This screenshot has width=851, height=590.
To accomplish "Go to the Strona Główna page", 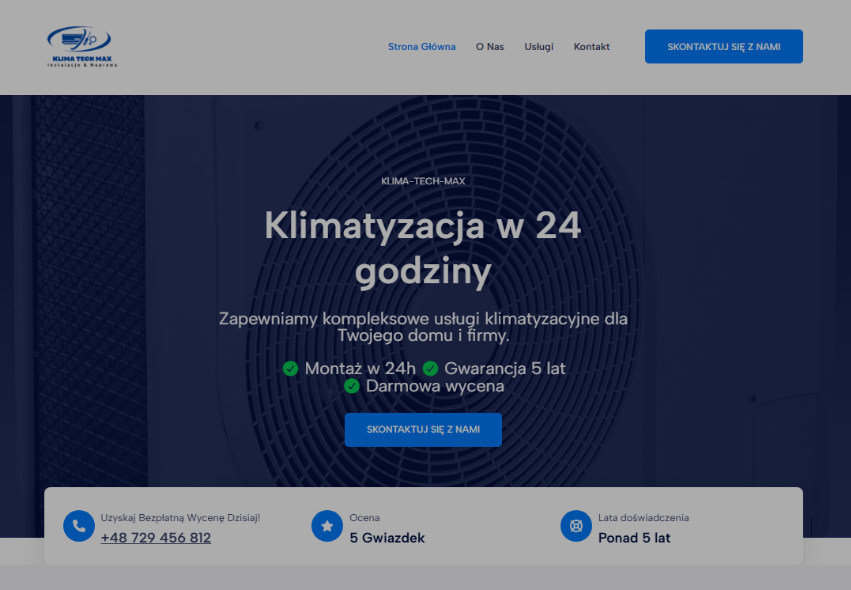I will click(x=421, y=47).
